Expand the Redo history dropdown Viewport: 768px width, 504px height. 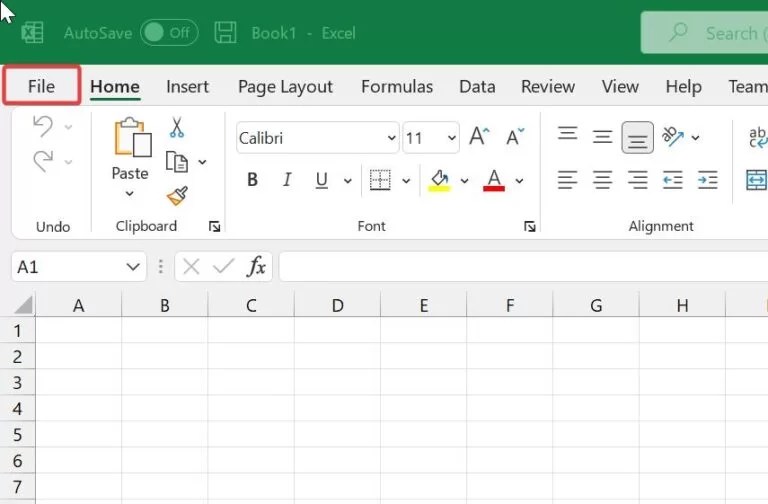tap(69, 162)
